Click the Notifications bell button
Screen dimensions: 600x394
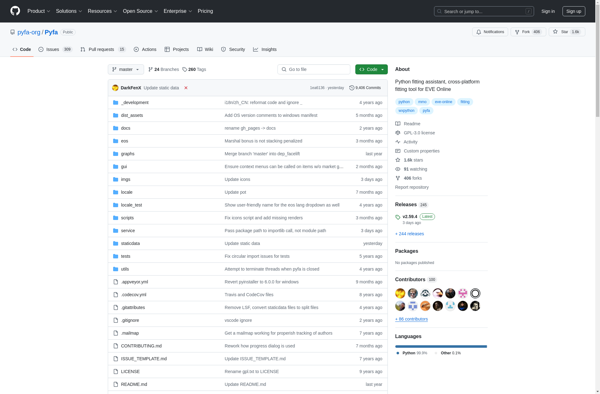[x=490, y=32]
